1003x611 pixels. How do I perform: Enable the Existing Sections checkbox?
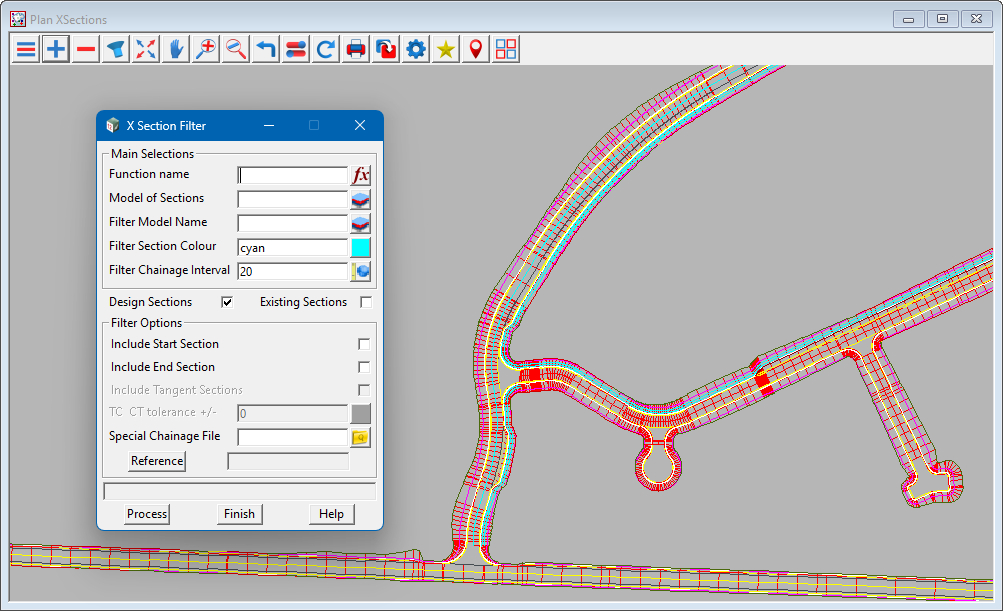[x=366, y=302]
